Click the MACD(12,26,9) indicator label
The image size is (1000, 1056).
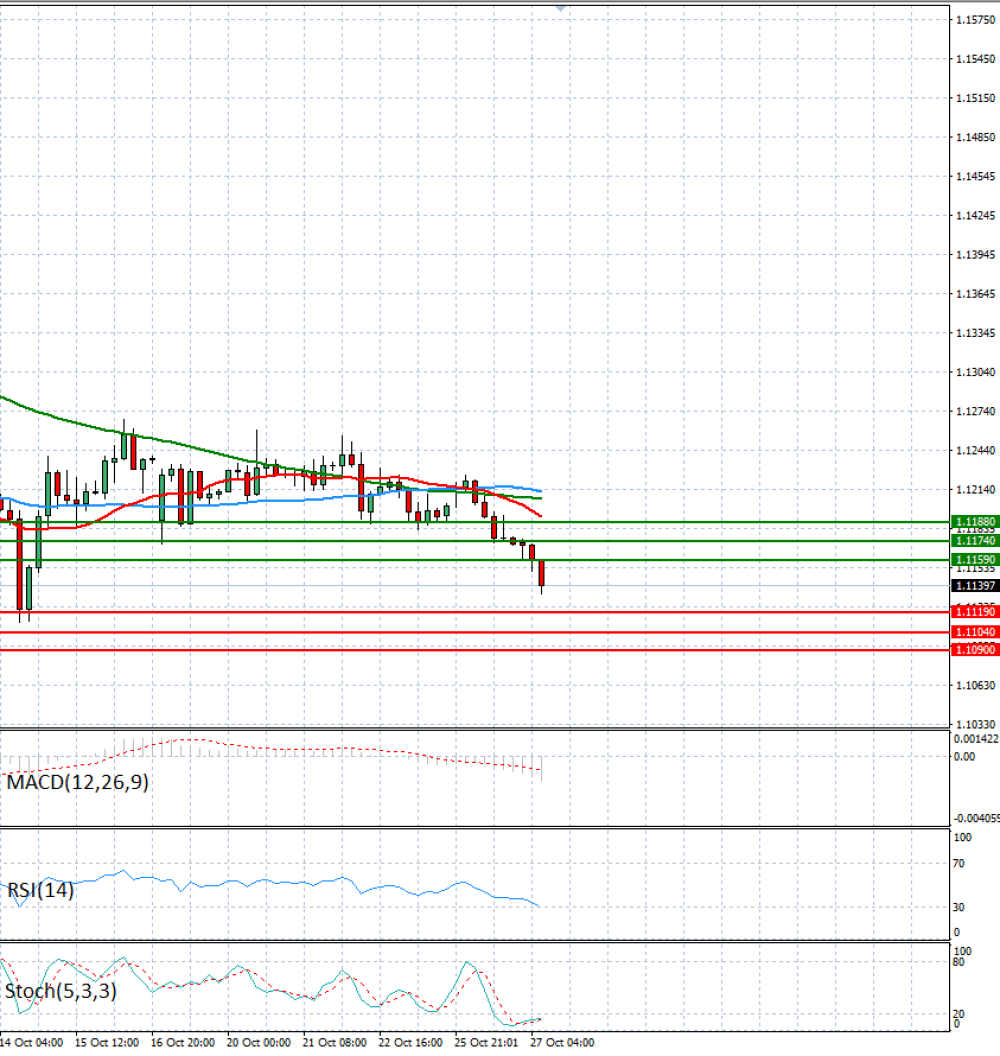(x=77, y=783)
